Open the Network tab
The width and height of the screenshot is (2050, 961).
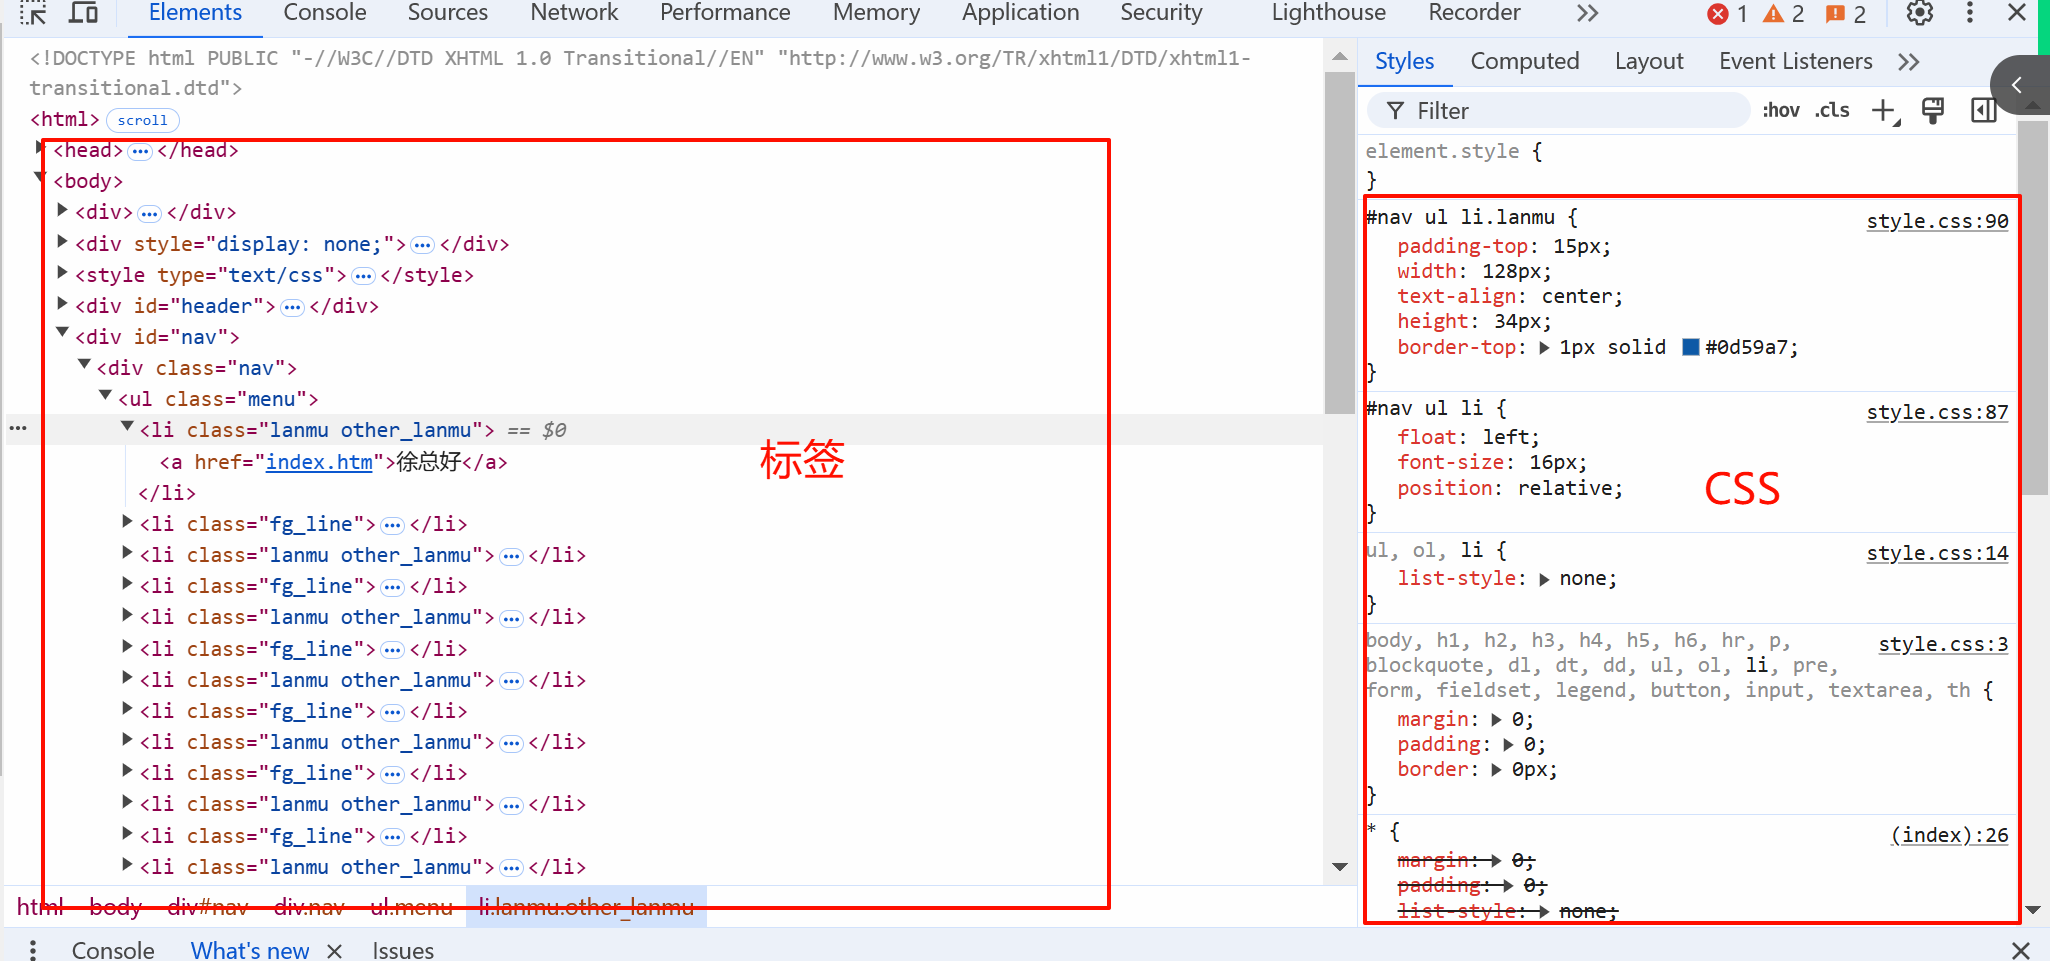[x=574, y=12]
